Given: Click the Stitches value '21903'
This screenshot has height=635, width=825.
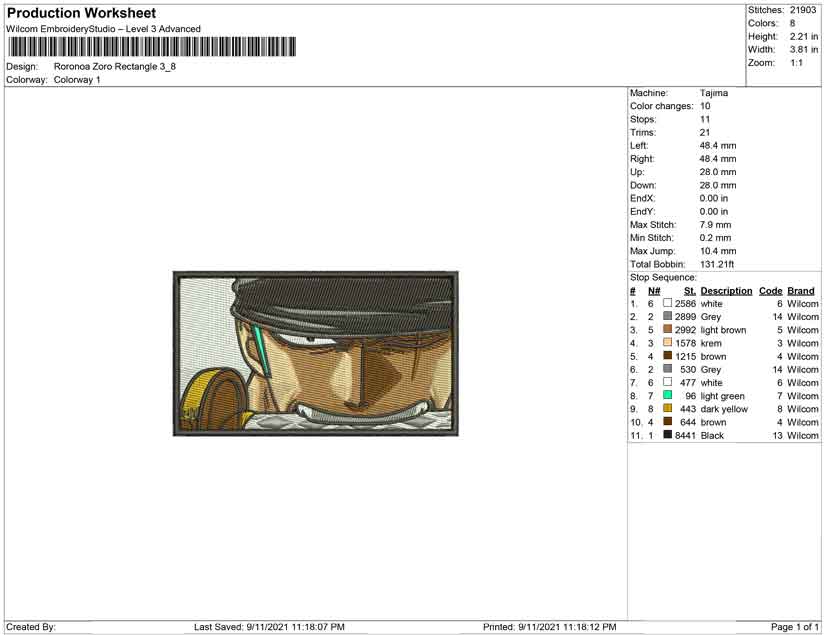Looking at the screenshot, I should [803, 10].
